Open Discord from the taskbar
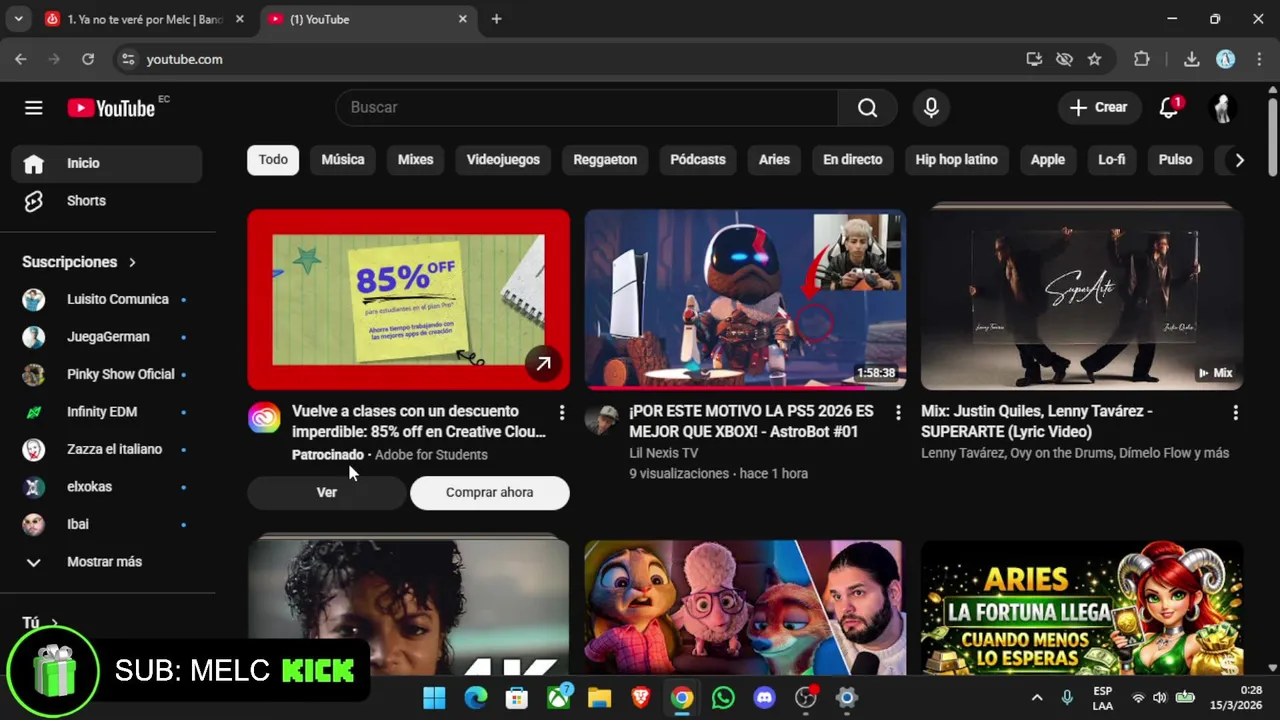1280x720 pixels. 764,698
